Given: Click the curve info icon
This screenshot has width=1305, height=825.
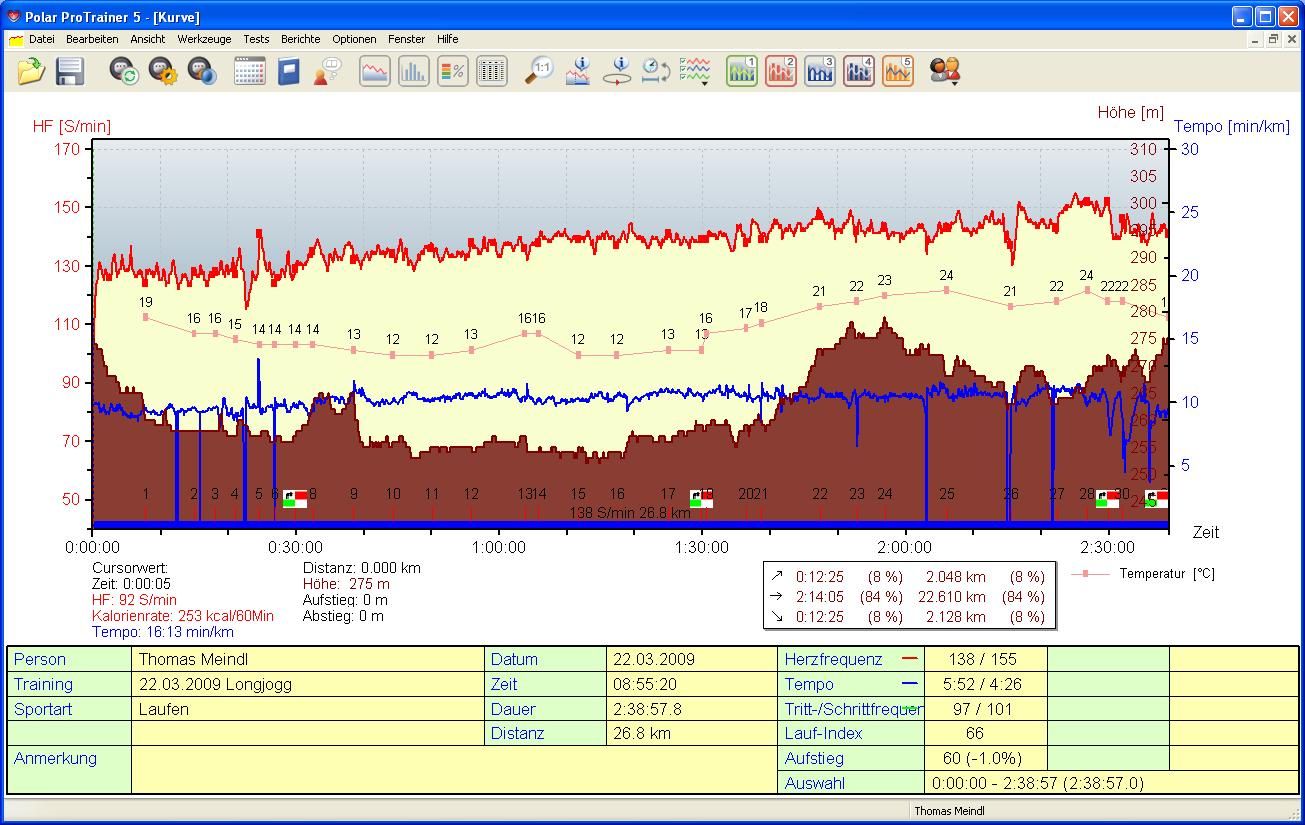Looking at the screenshot, I should point(578,71).
